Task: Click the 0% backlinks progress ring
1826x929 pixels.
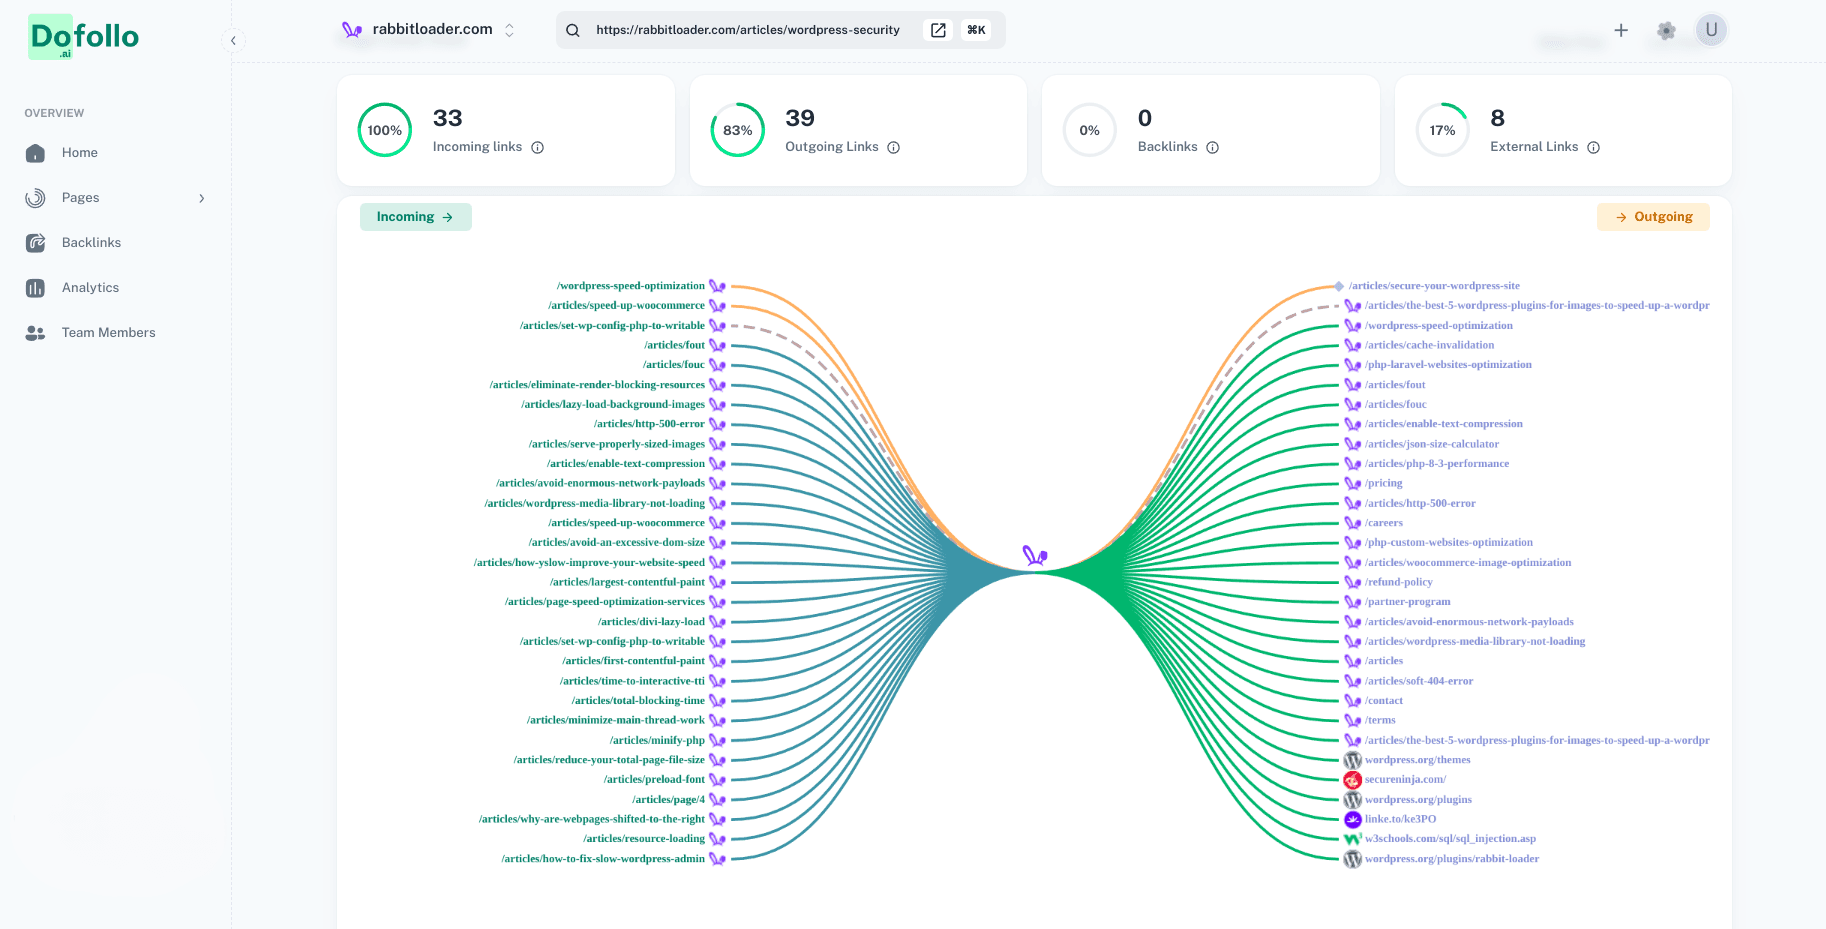Action: (x=1090, y=130)
